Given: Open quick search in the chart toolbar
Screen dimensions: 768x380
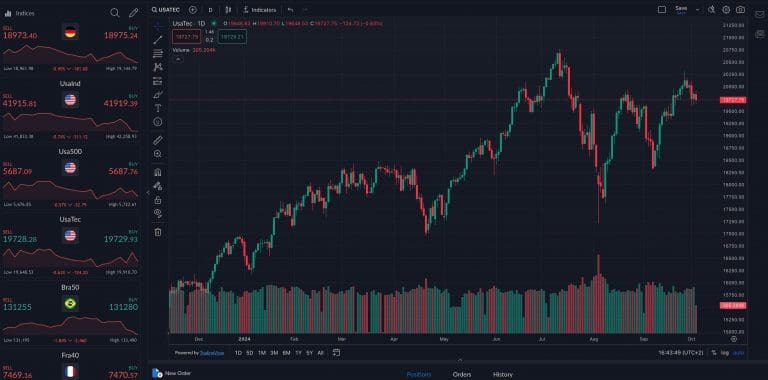Looking at the screenshot, I should [712, 9].
